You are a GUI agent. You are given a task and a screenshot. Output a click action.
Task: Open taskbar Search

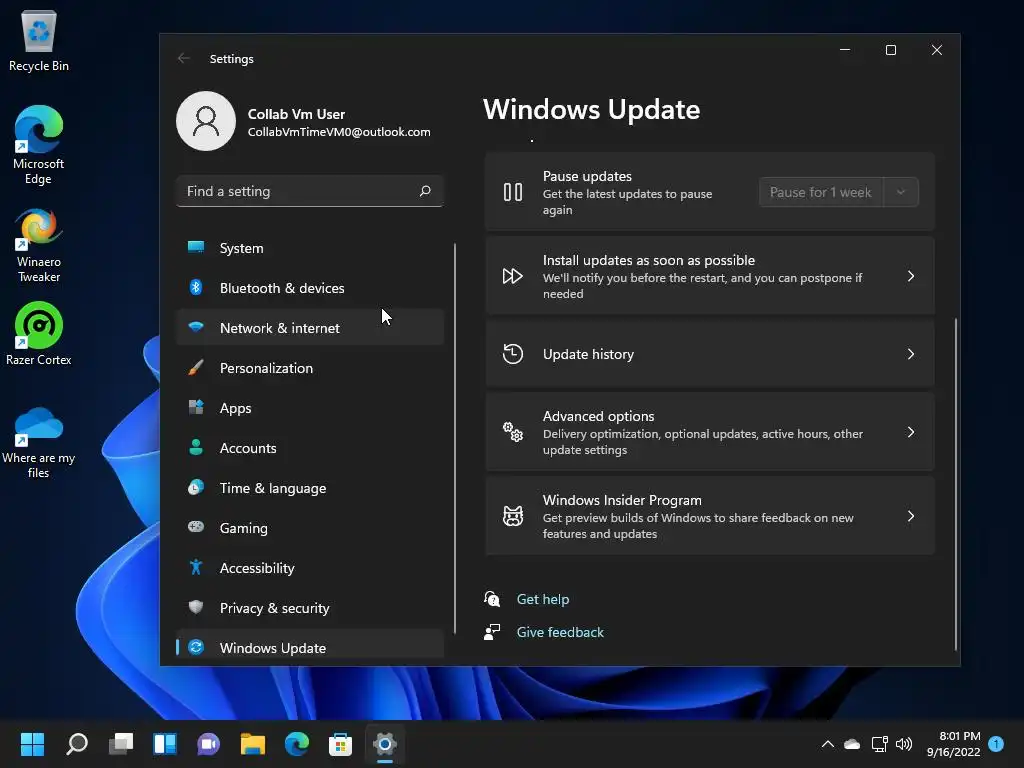tap(77, 744)
